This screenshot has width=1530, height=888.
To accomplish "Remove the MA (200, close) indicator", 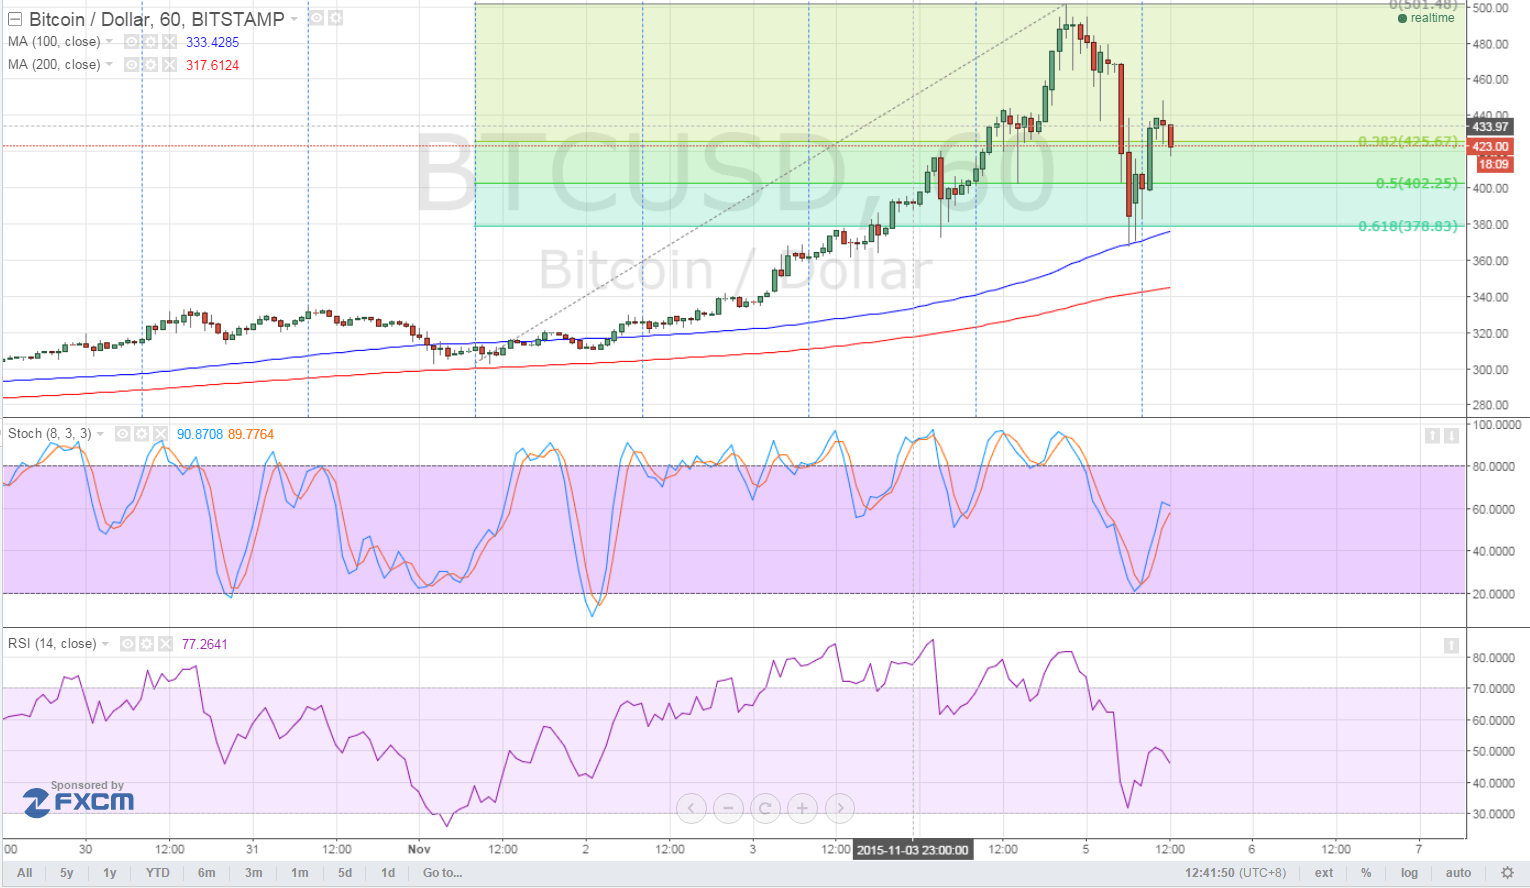I will coord(169,65).
